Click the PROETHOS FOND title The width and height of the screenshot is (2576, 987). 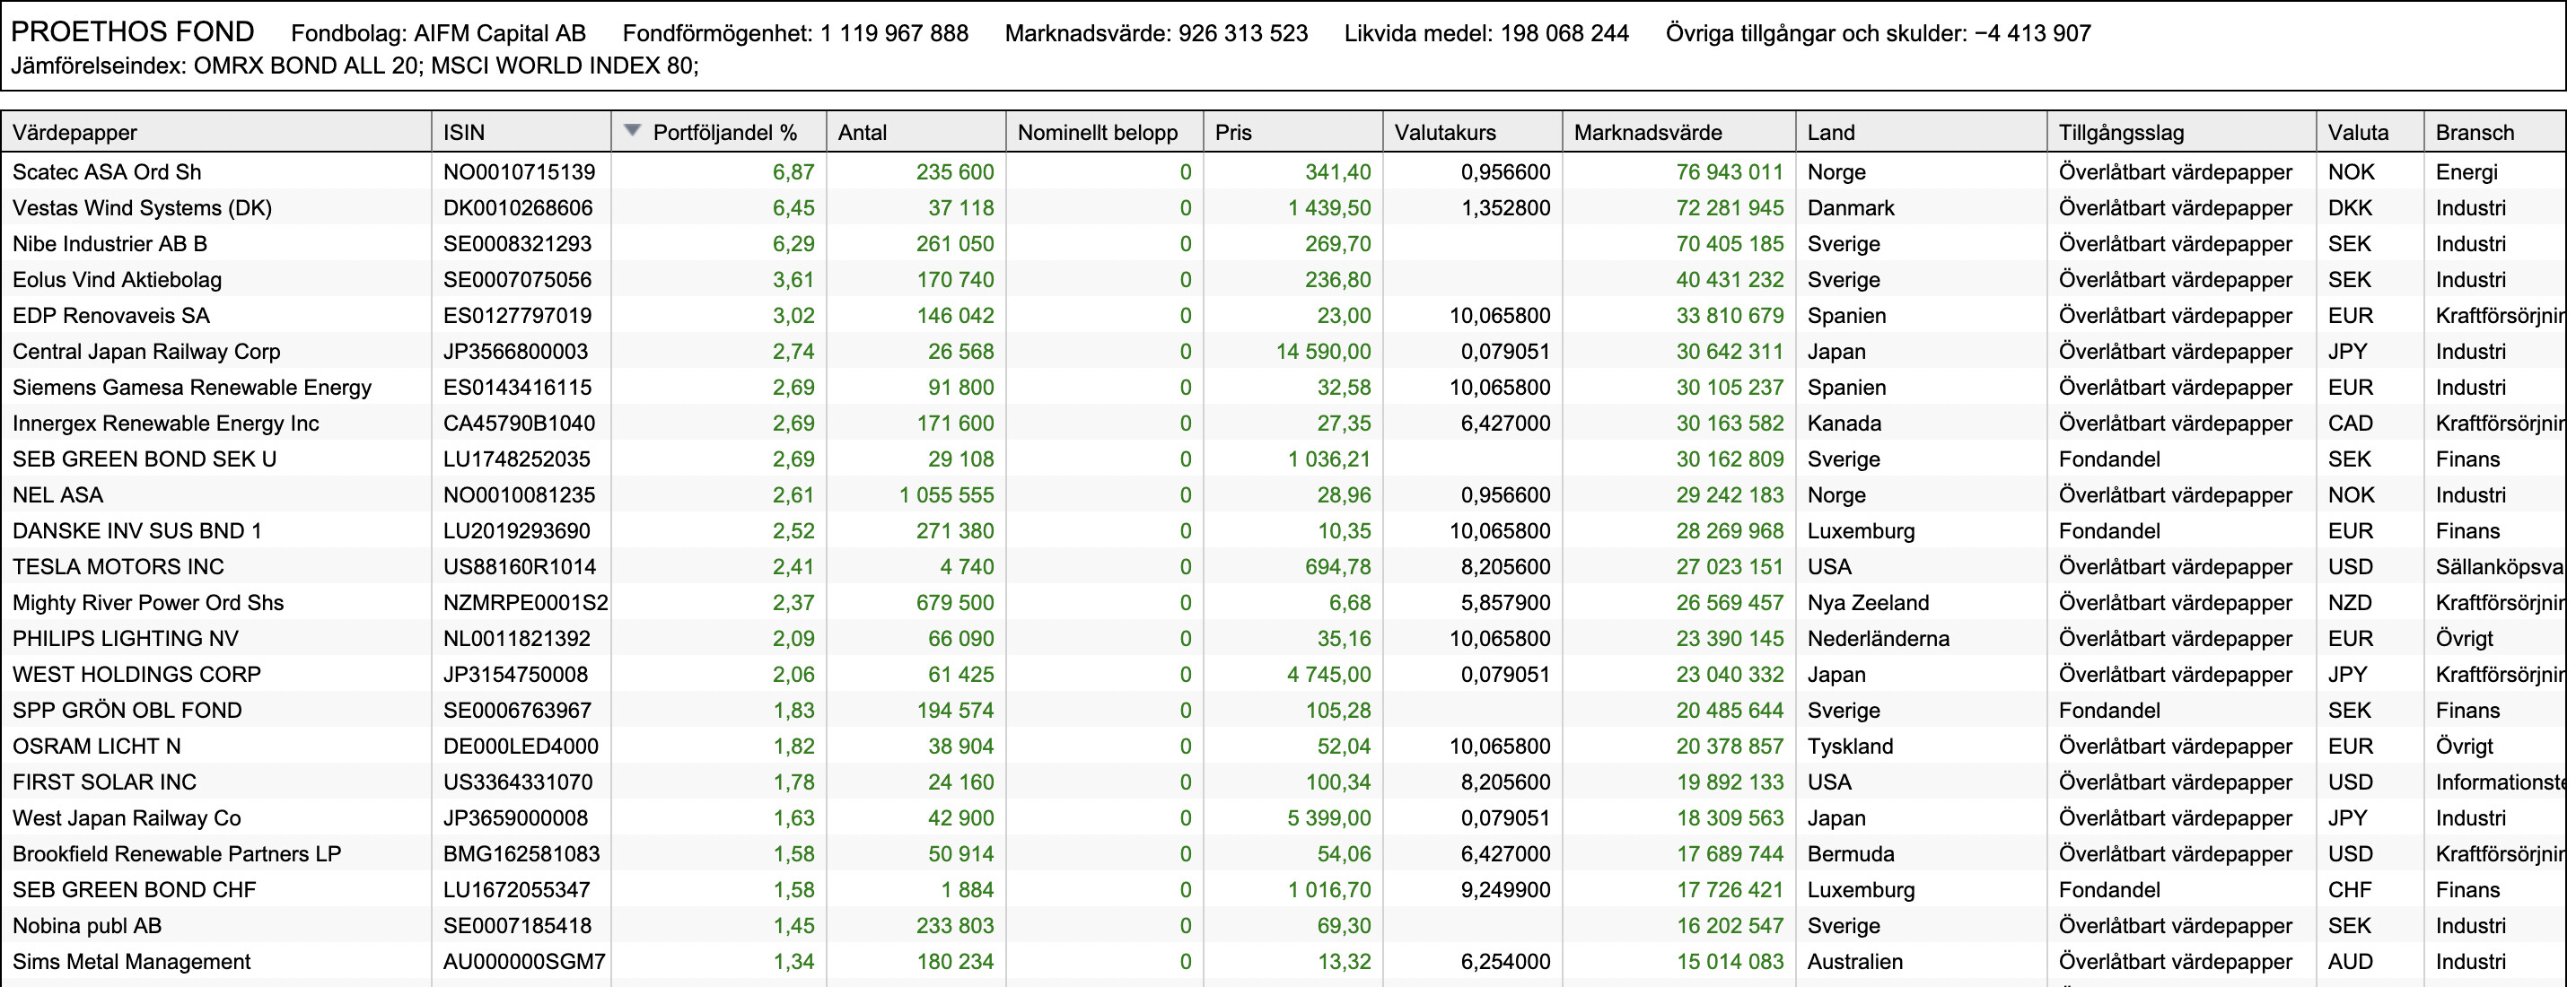click(132, 32)
